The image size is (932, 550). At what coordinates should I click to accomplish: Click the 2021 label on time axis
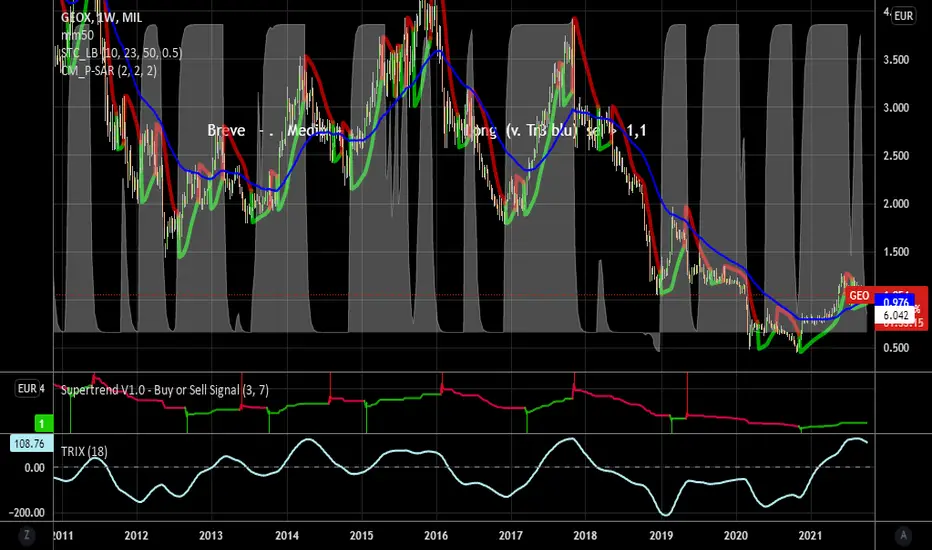(810, 535)
